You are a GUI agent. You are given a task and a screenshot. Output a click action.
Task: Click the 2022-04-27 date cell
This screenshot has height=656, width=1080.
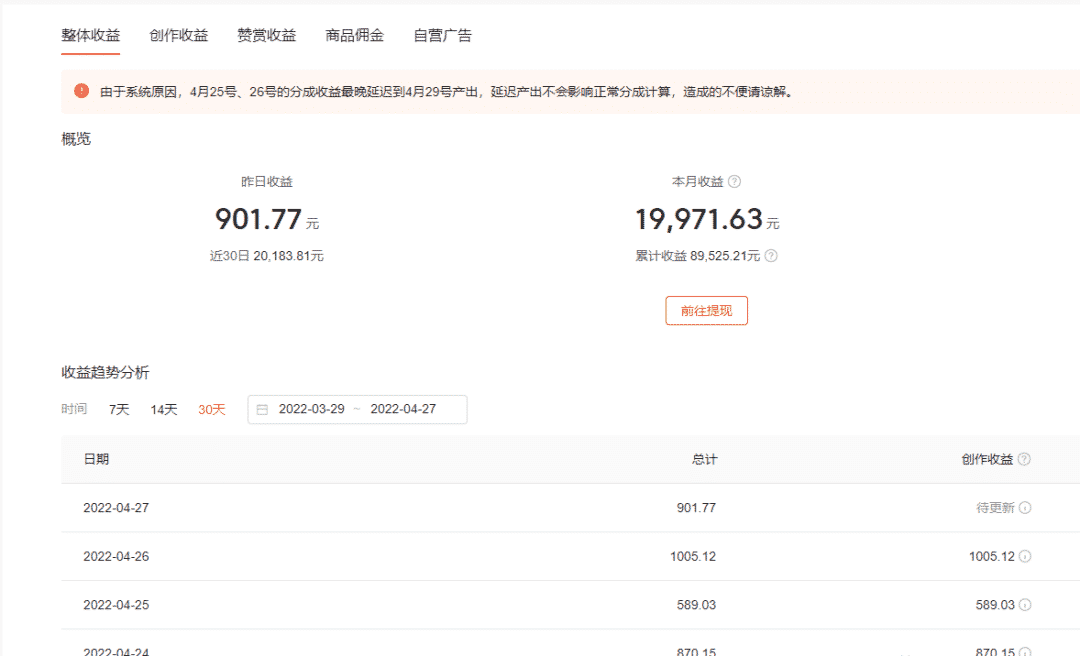(116, 508)
